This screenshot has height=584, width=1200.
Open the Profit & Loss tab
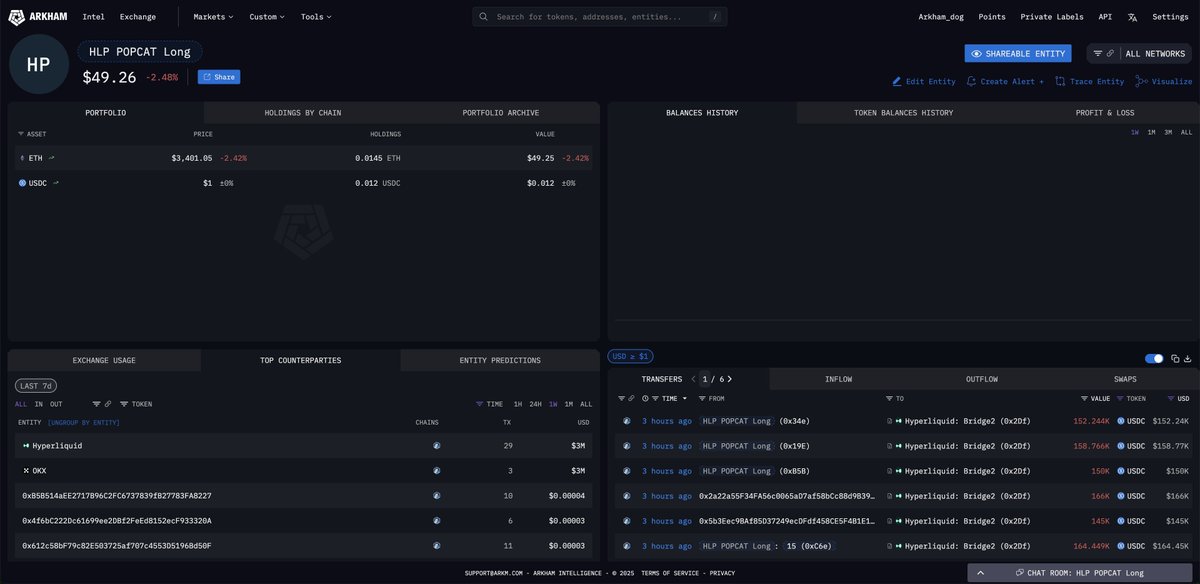coord(1105,113)
